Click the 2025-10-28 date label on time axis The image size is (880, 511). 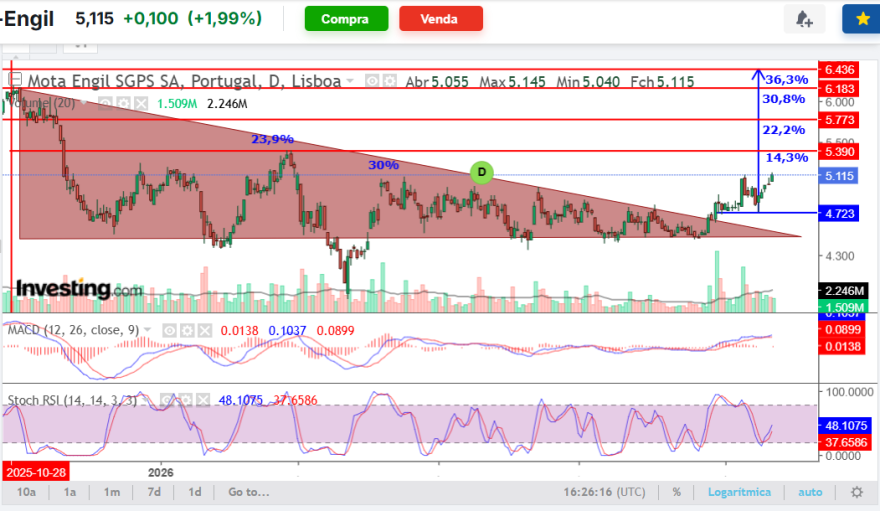click(36, 472)
